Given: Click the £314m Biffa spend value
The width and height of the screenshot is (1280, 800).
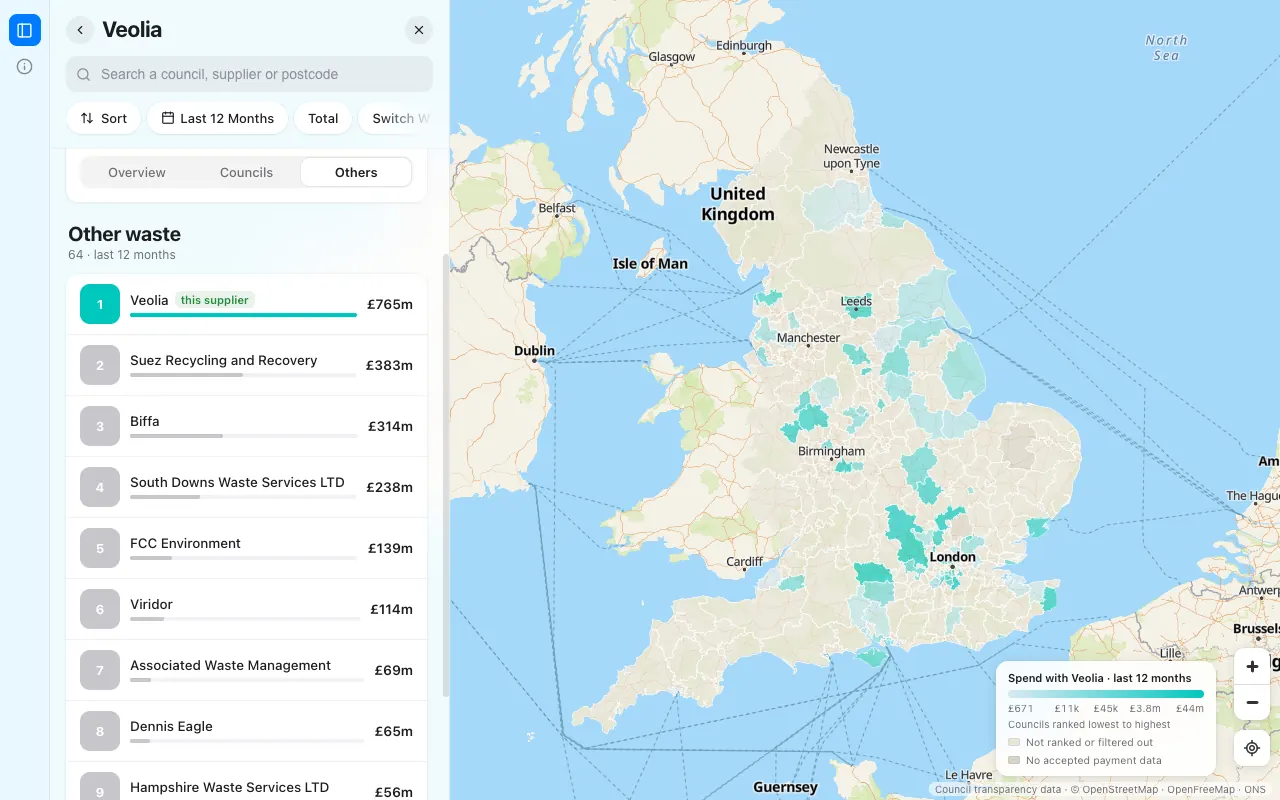Looking at the screenshot, I should click(x=390, y=426).
